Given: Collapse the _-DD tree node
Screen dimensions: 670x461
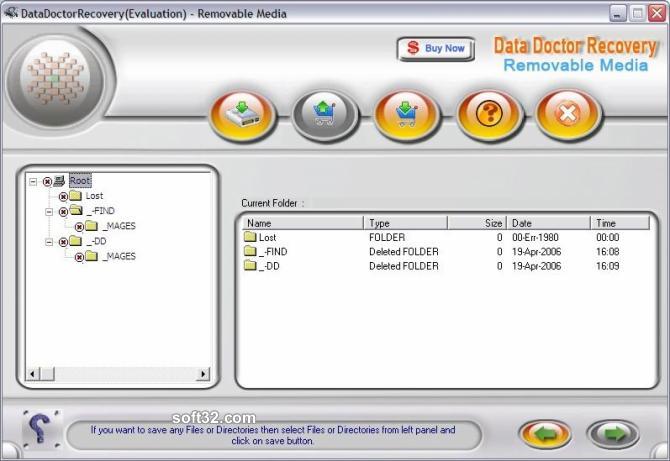Looking at the screenshot, I should tap(49, 242).
